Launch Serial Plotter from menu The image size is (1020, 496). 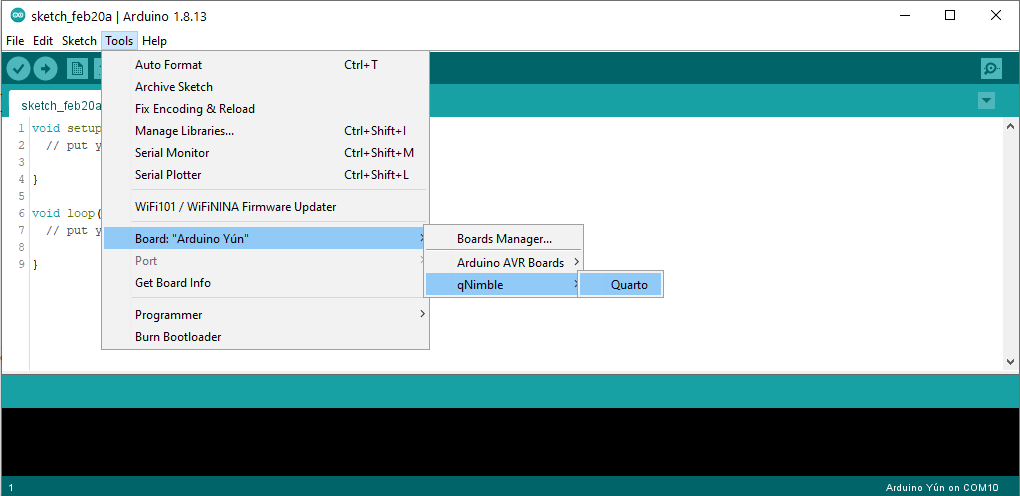pos(168,175)
